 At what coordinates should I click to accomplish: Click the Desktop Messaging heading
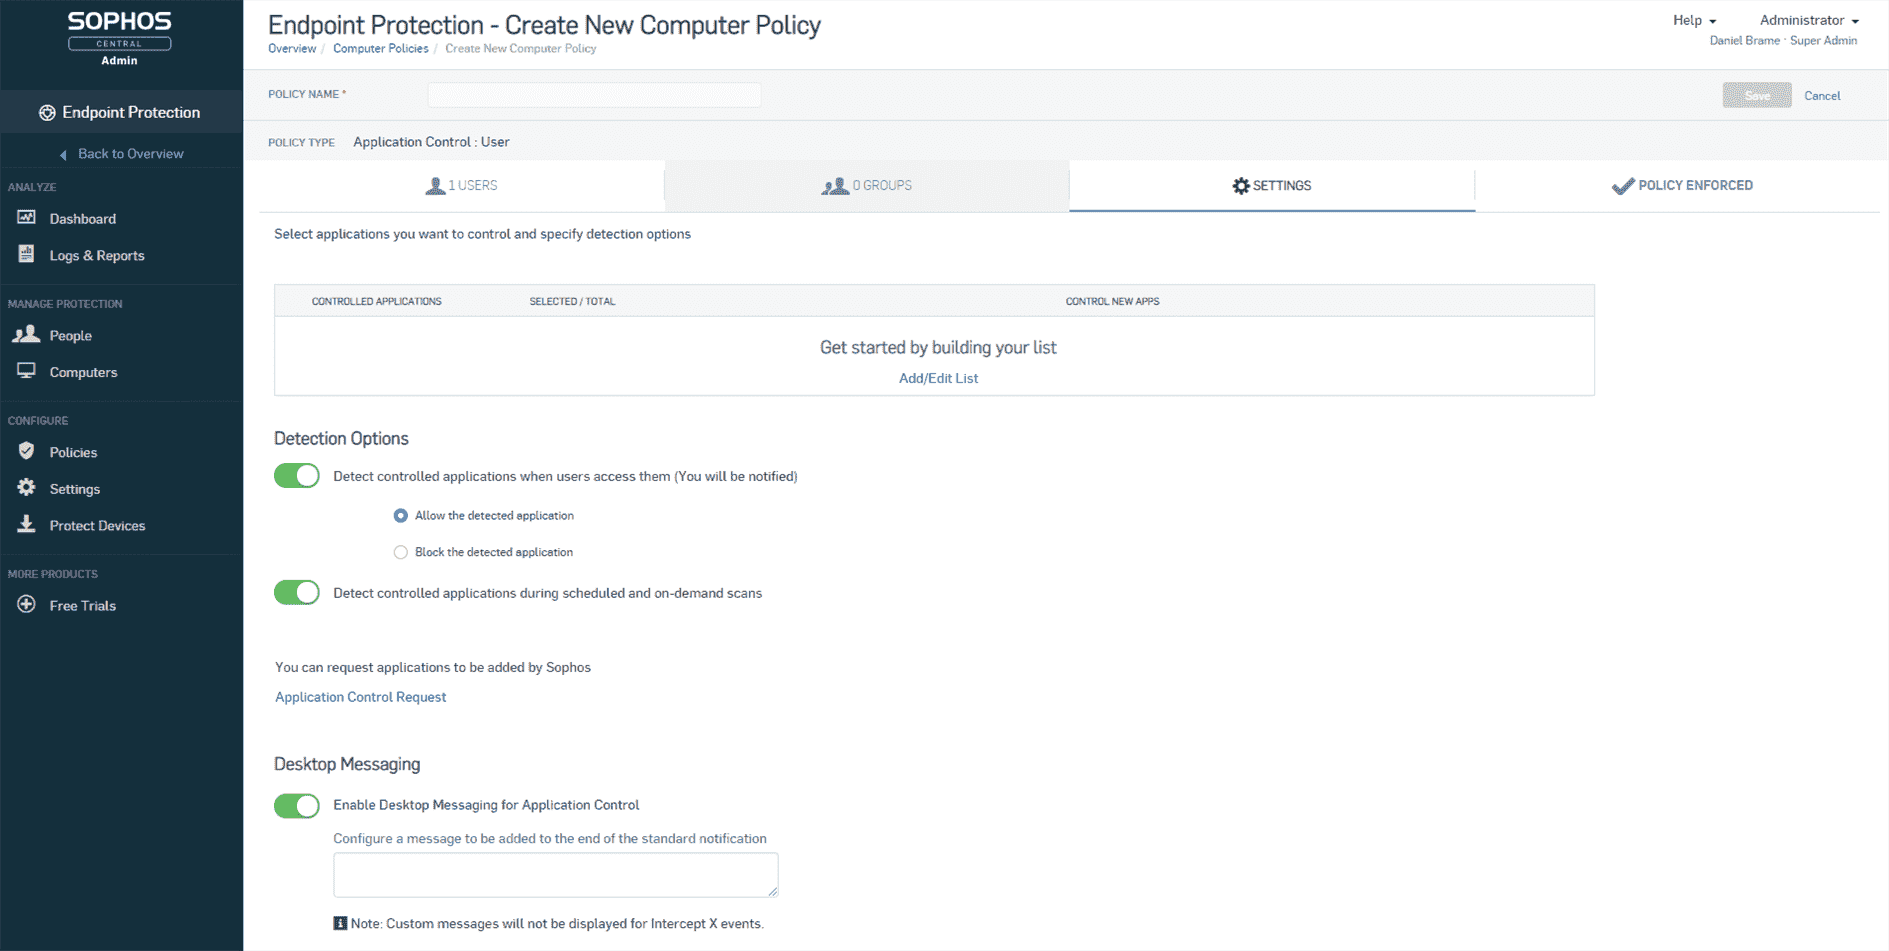coord(347,765)
